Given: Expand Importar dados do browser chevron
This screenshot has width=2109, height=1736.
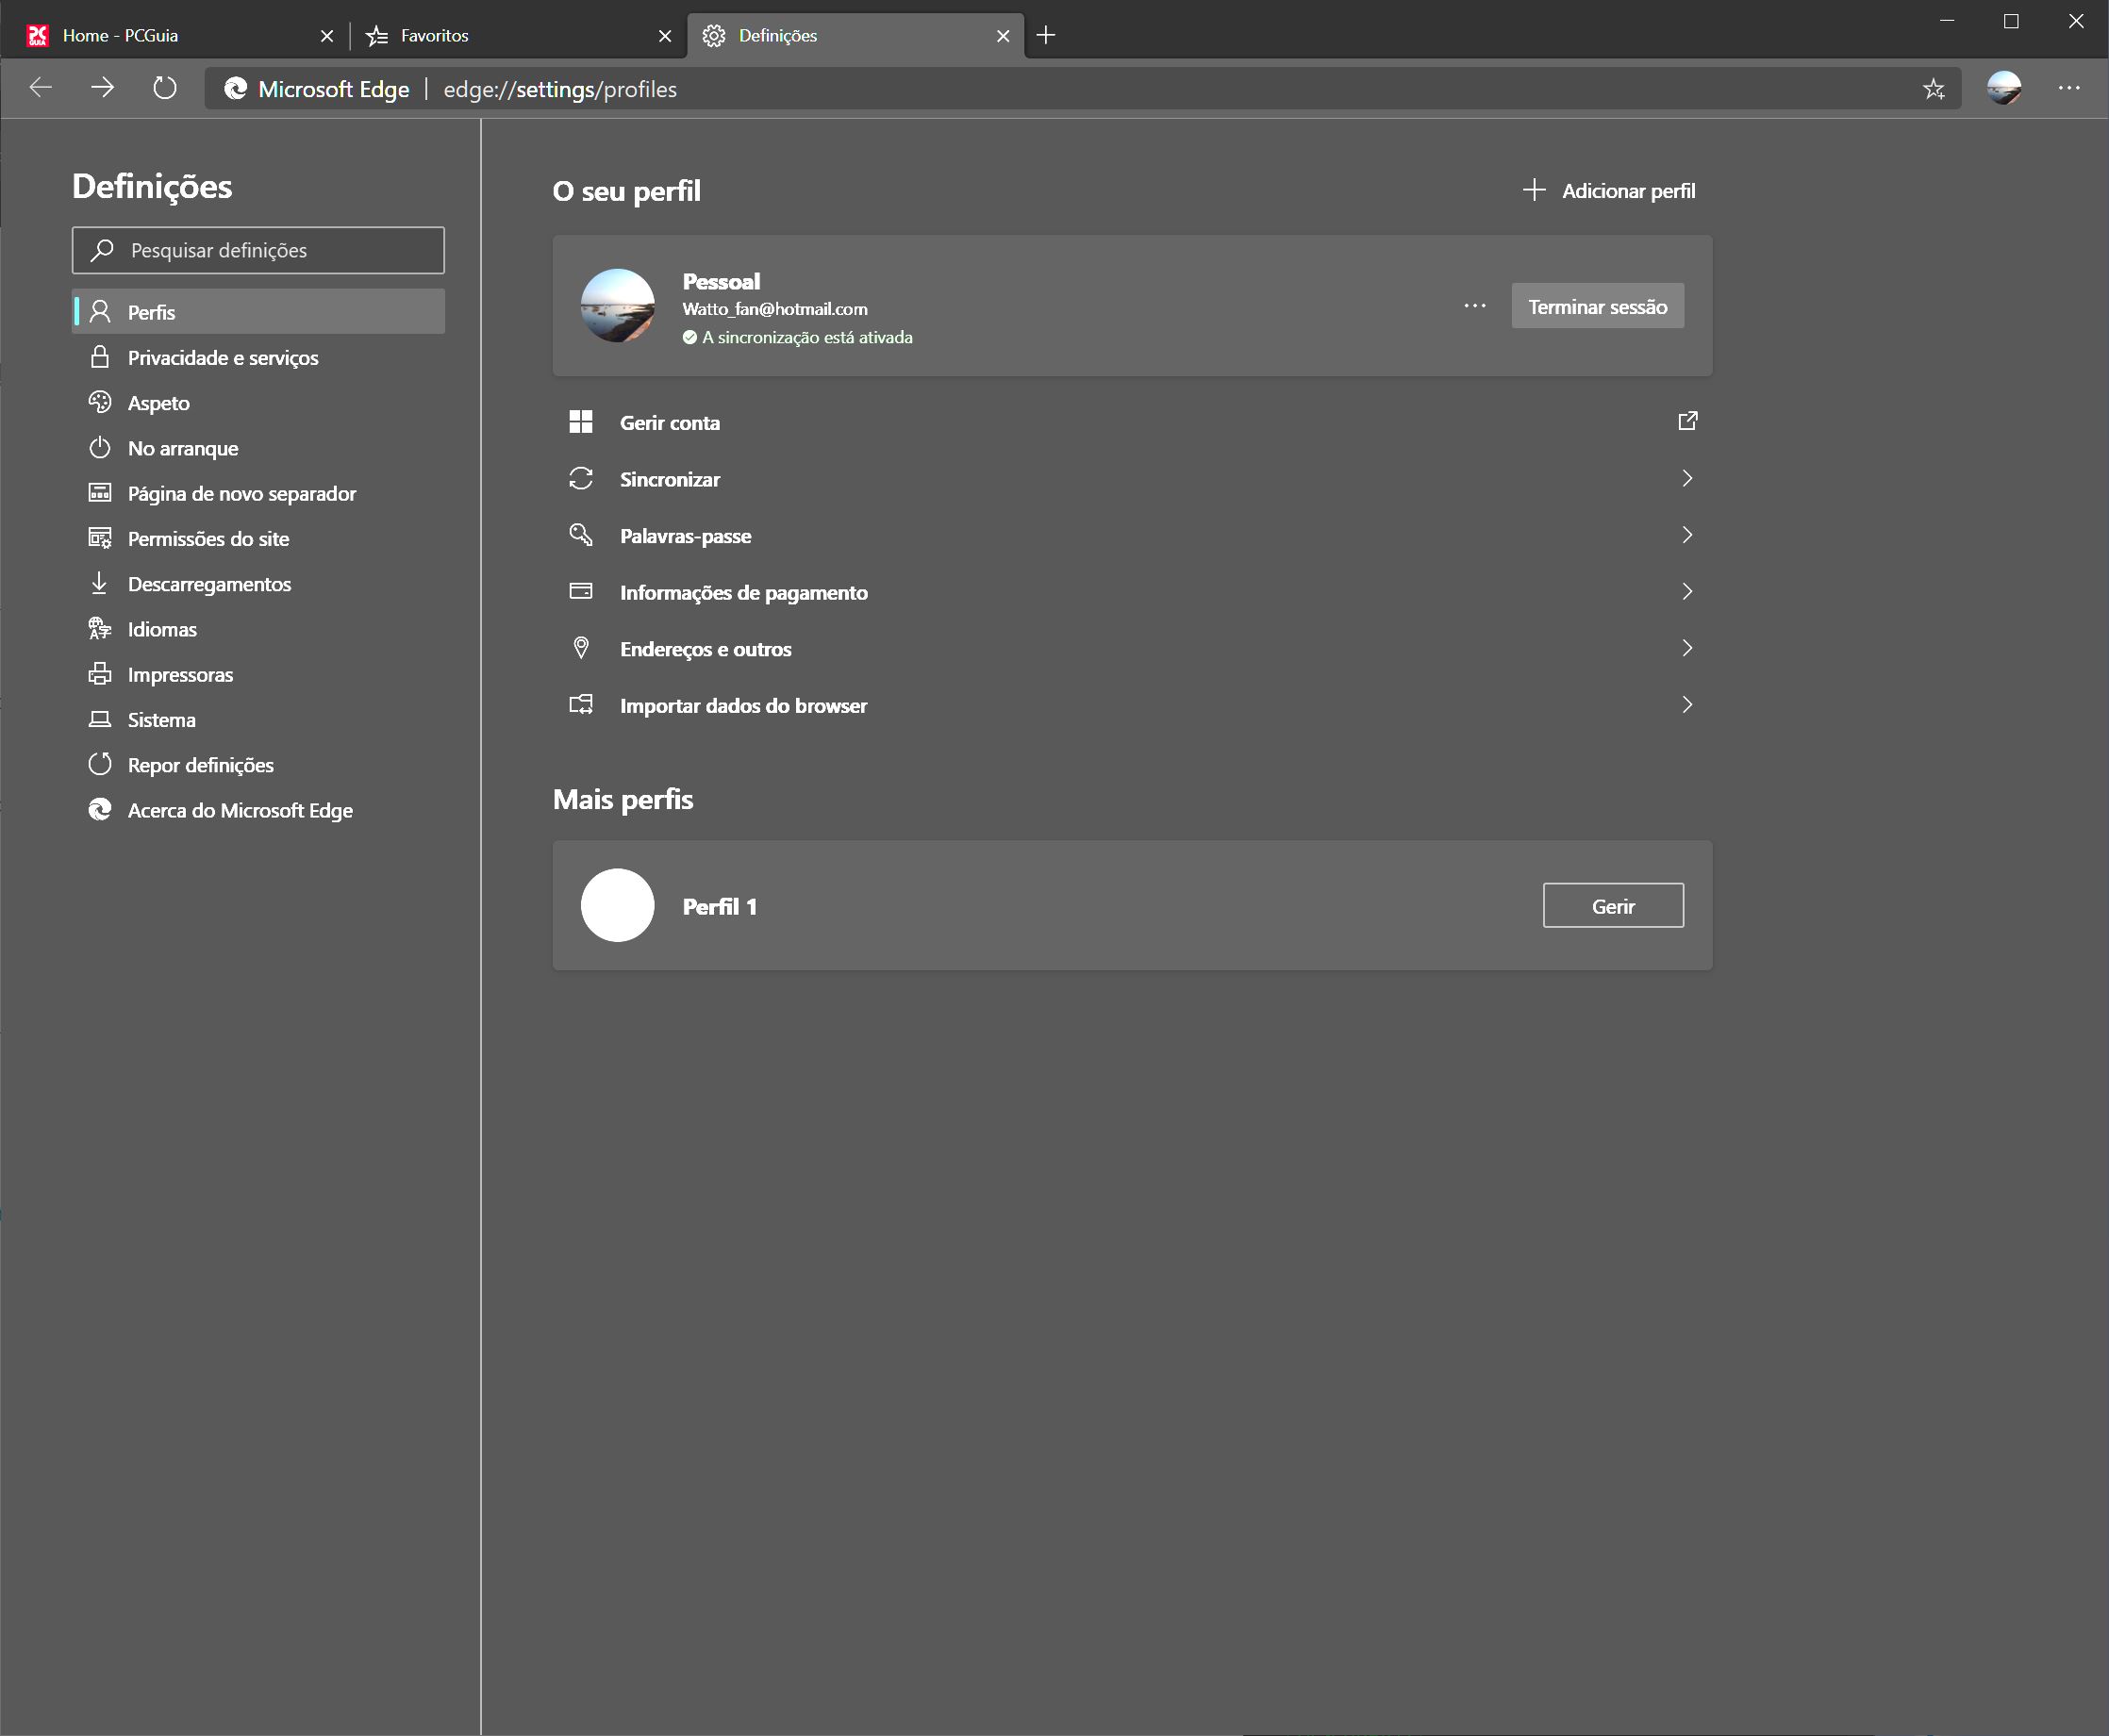Looking at the screenshot, I should (1687, 704).
